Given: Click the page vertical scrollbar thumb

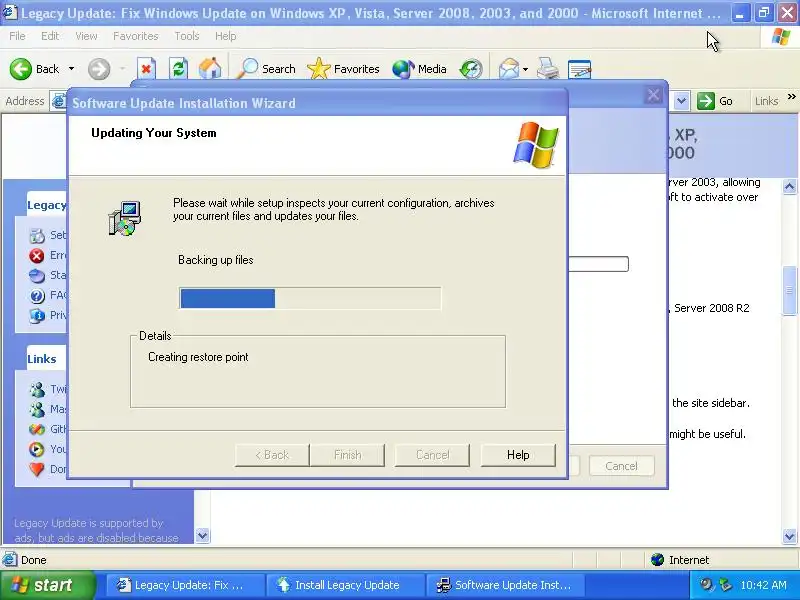Looking at the screenshot, I should [789, 291].
